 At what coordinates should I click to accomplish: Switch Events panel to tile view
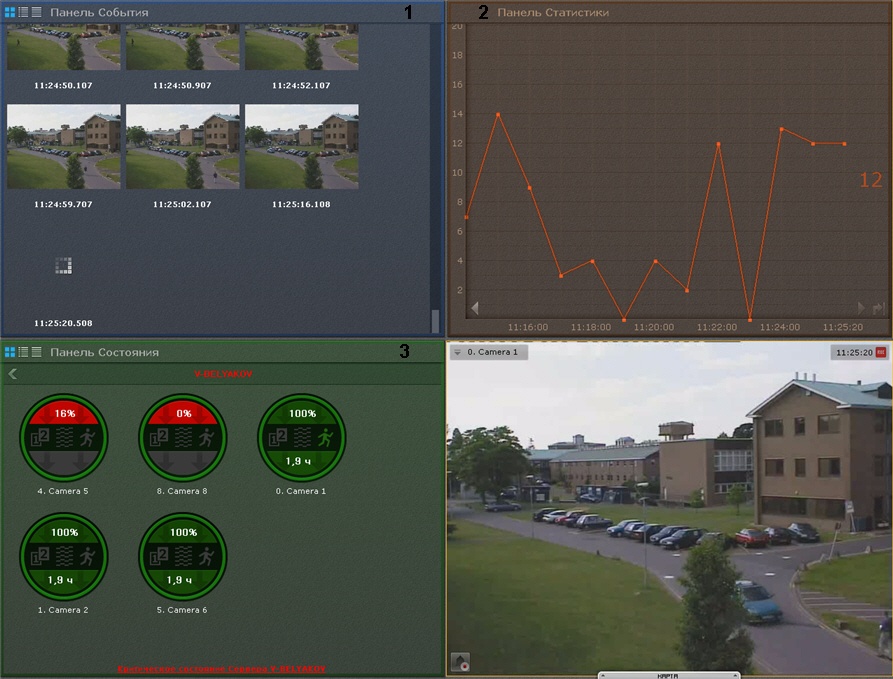[10, 12]
